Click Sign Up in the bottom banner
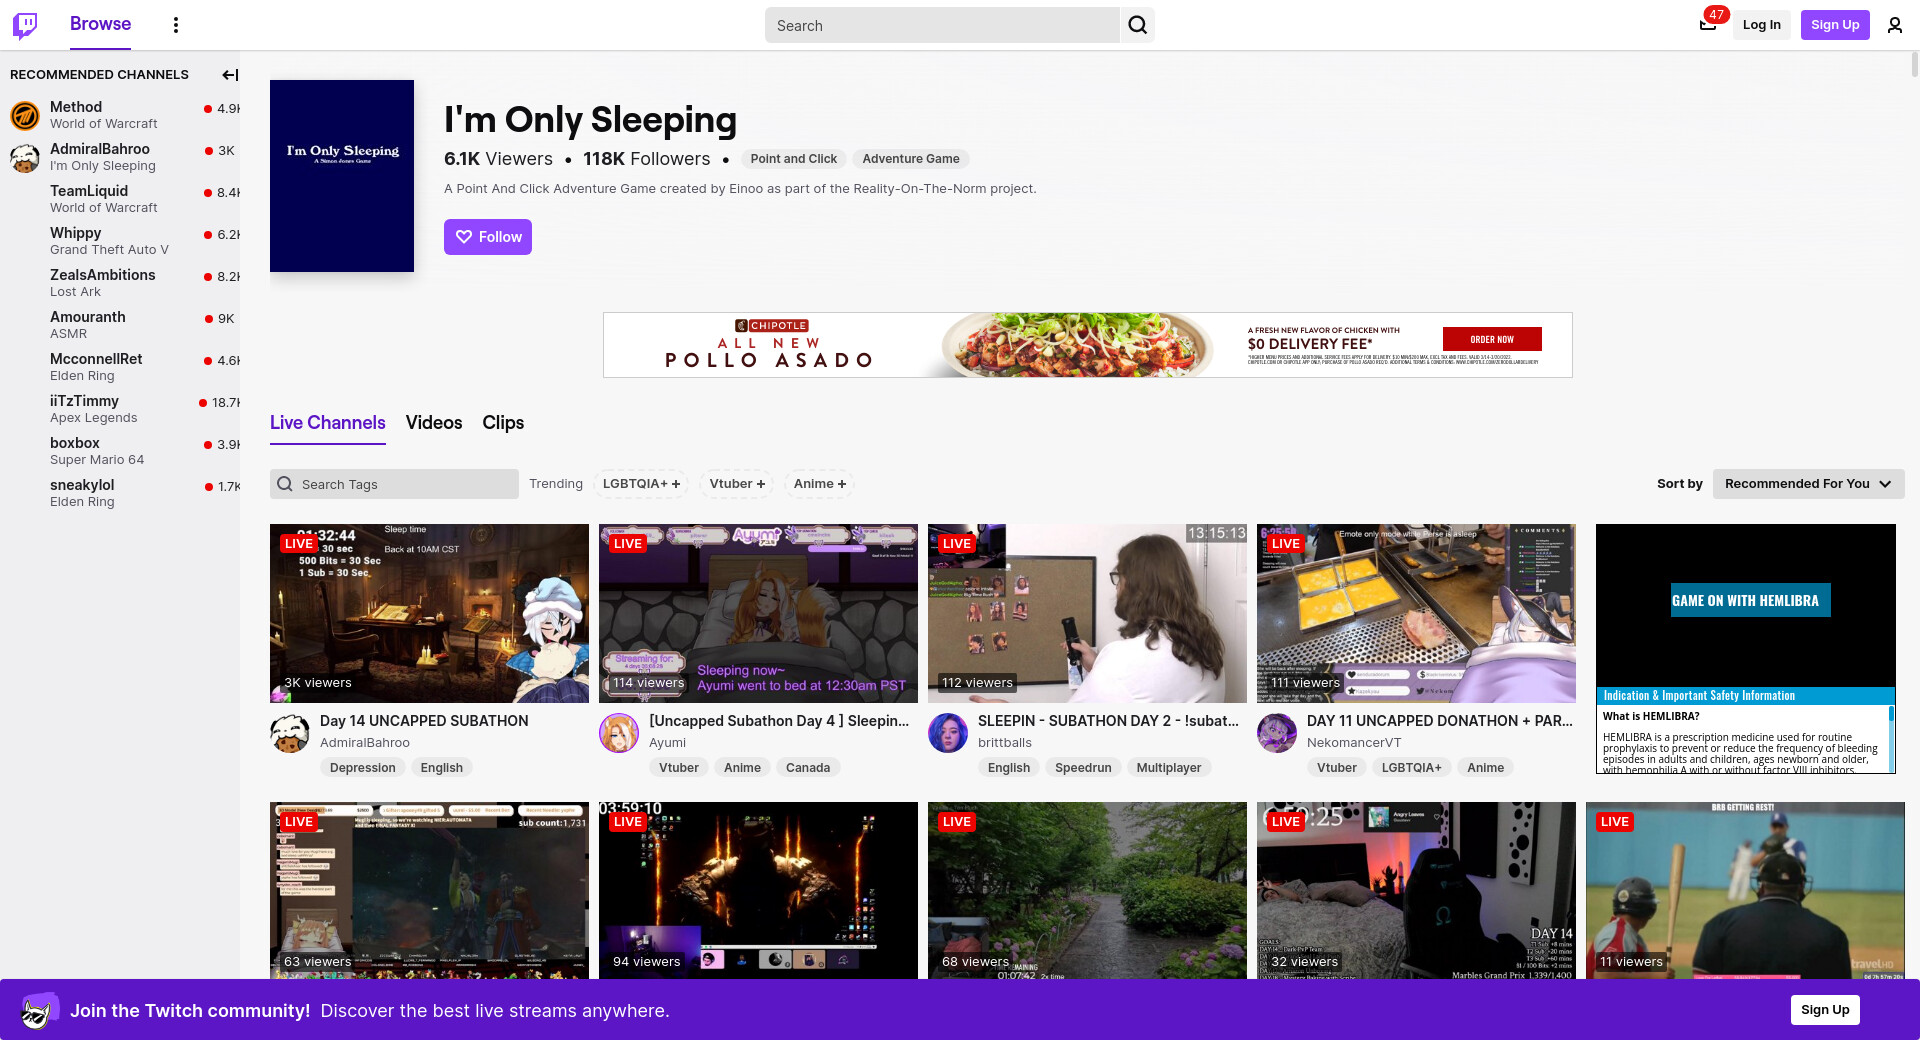1920x1040 pixels. tap(1825, 1010)
